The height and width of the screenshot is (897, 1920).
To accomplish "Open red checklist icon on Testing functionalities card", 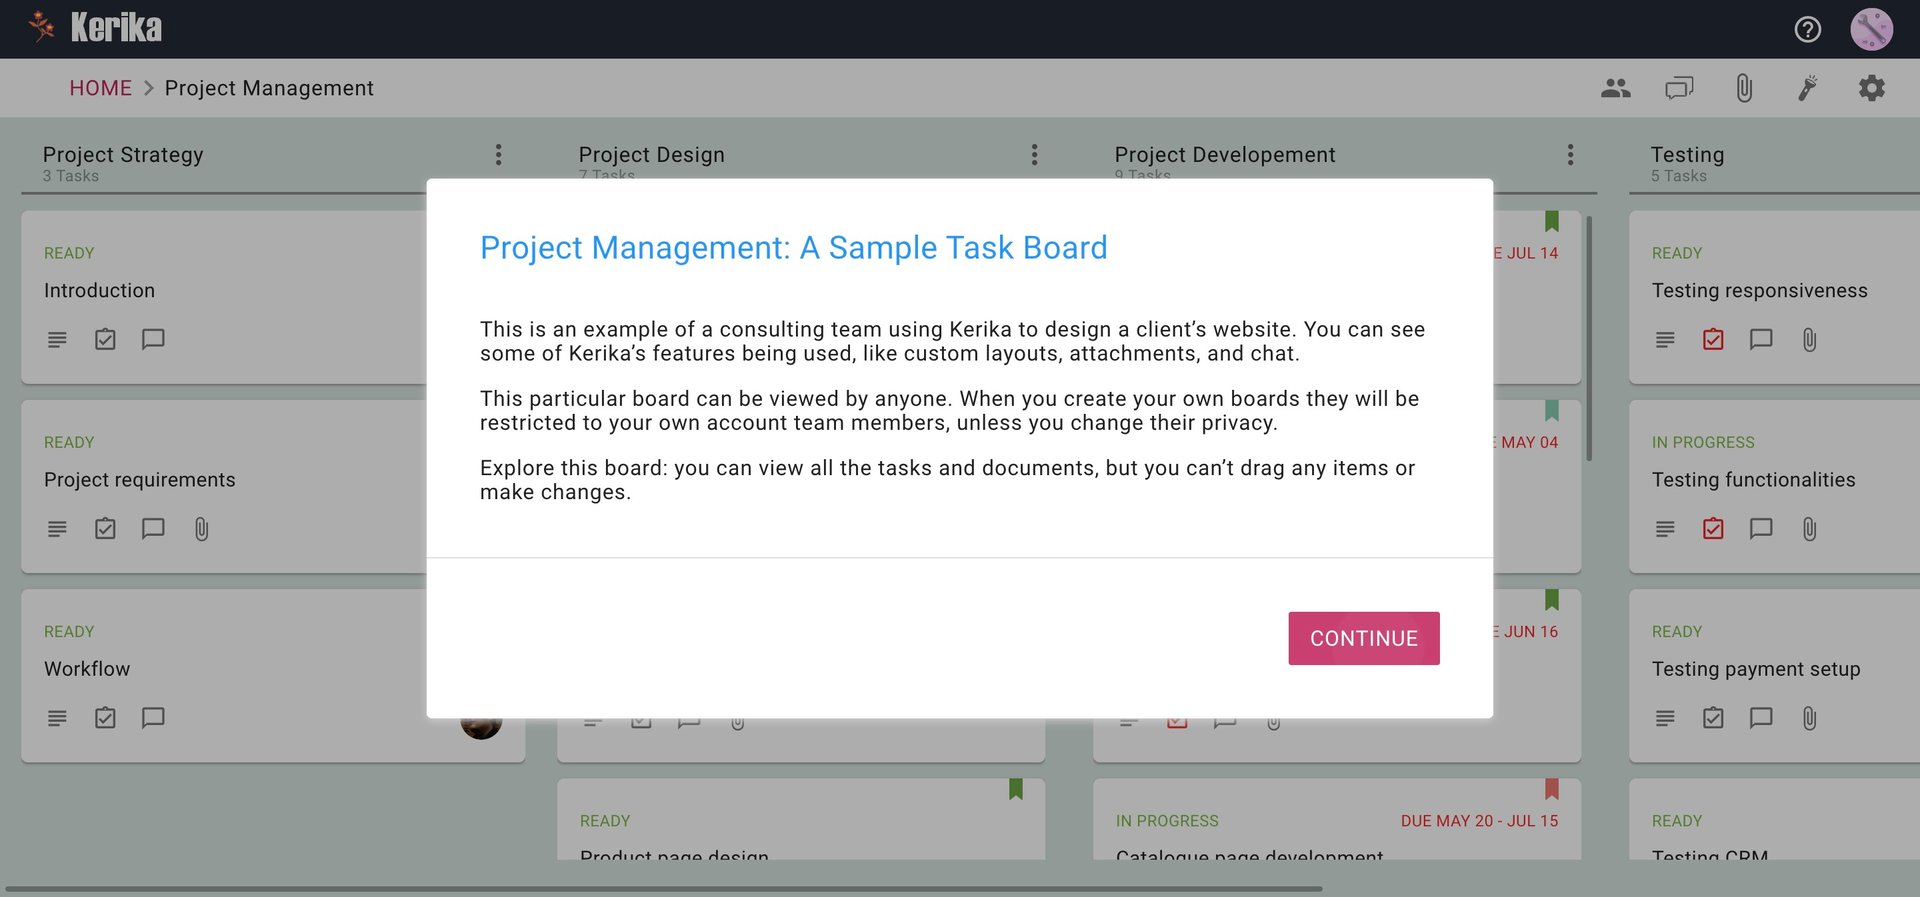I will [1713, 529].
